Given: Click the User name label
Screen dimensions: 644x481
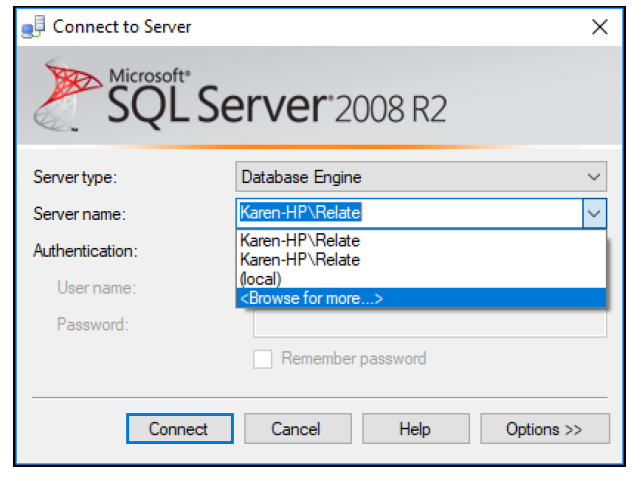Looking at the screenshot, I should click(97, 288).
